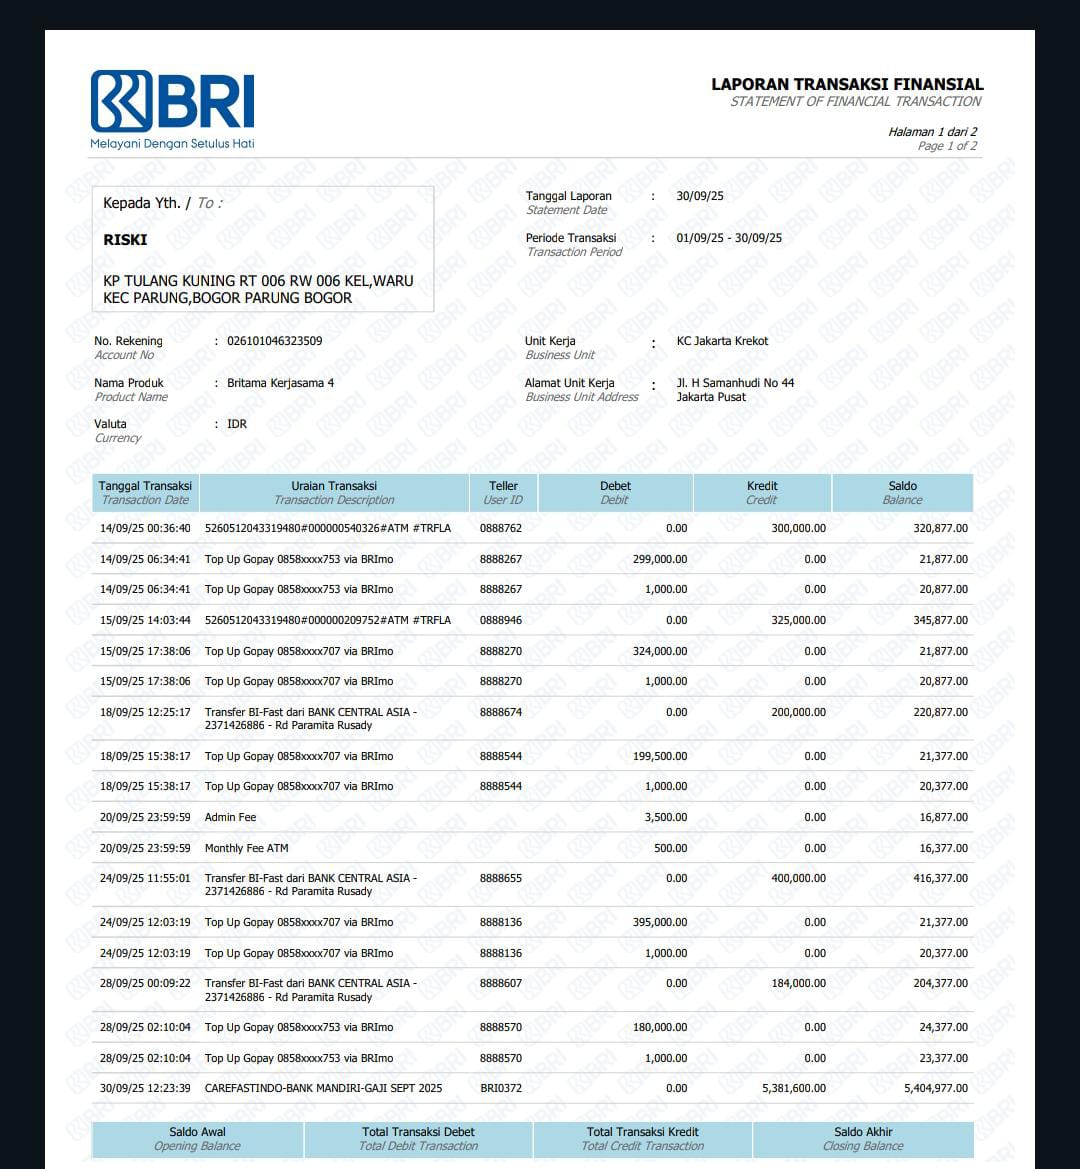Screen dimensions: 1080x1169
Task: Select the account number 026101046323509
Action: point(274,341)
